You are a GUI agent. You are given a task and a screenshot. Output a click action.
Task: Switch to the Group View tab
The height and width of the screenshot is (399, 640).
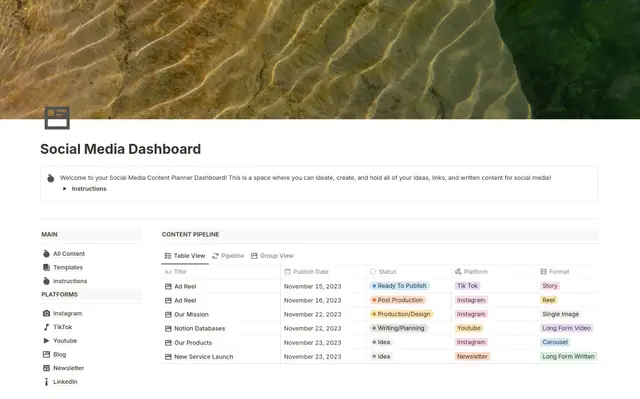(272, 256)
